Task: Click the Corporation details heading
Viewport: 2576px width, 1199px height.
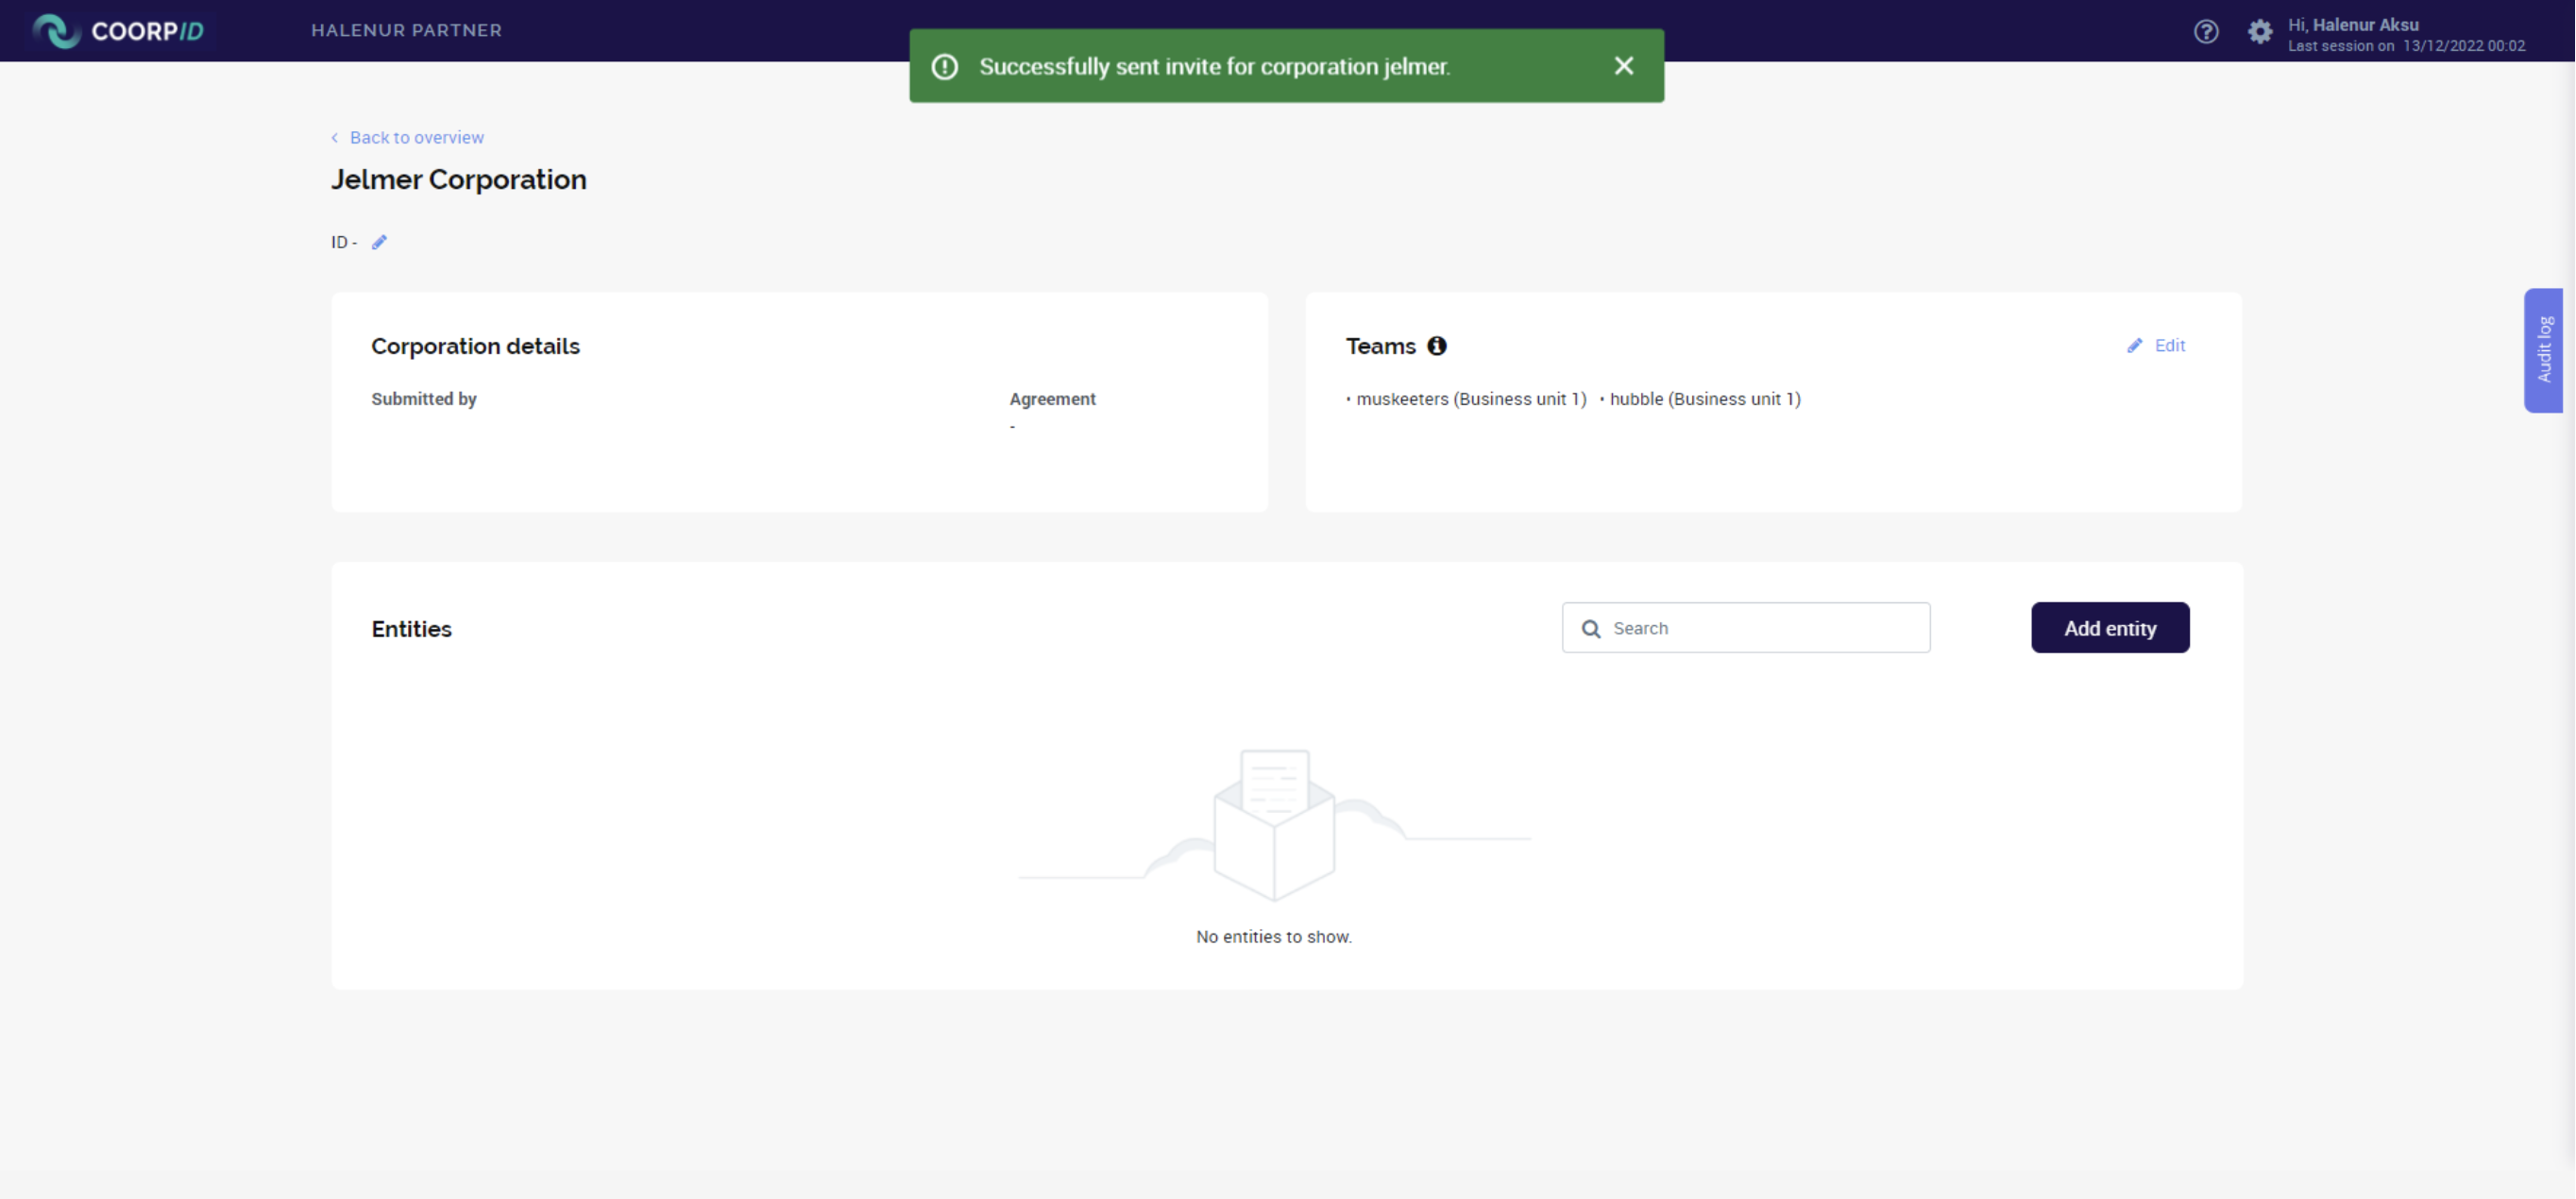Action: (476, 346)
